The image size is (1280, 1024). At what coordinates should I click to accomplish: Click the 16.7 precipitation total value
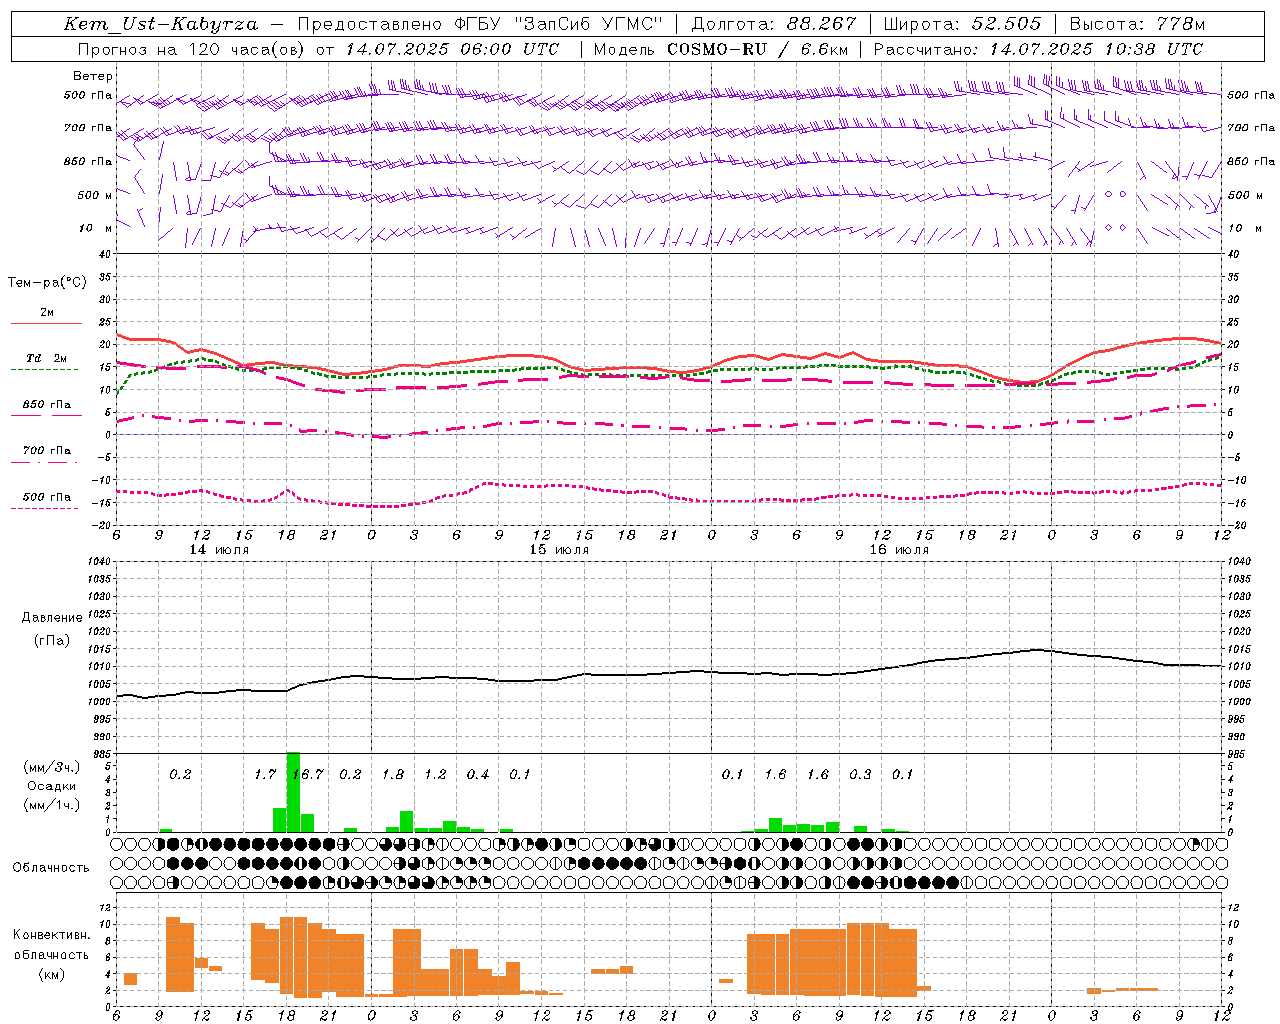point(308,774)
